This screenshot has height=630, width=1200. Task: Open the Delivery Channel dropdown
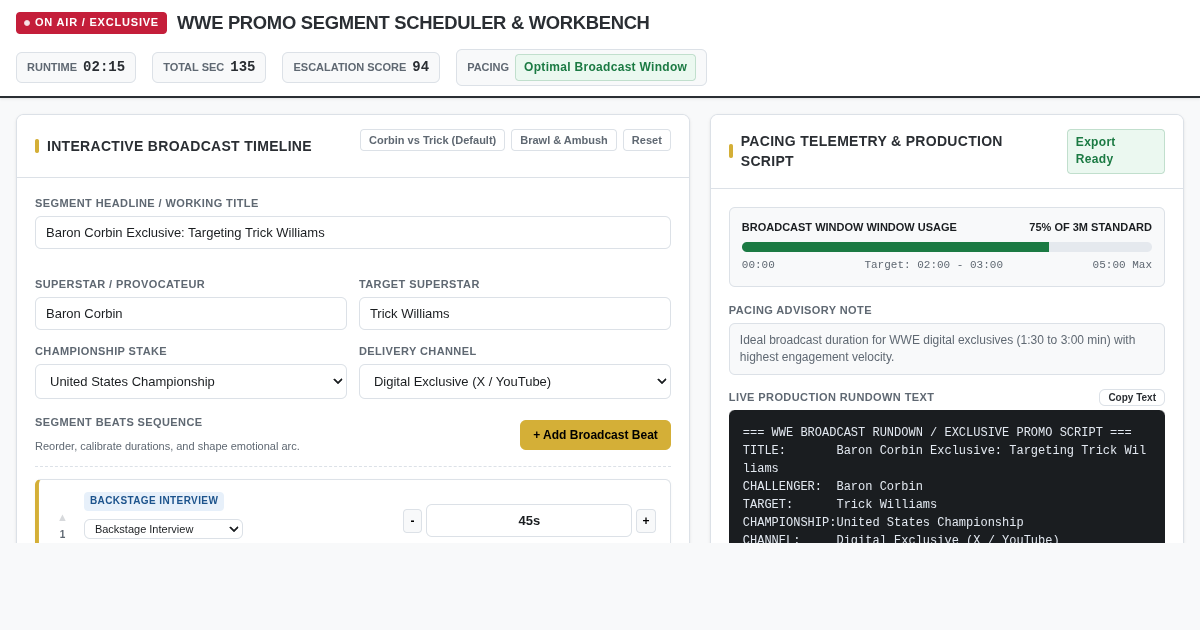pyautogui.click(x=515, y=381)
